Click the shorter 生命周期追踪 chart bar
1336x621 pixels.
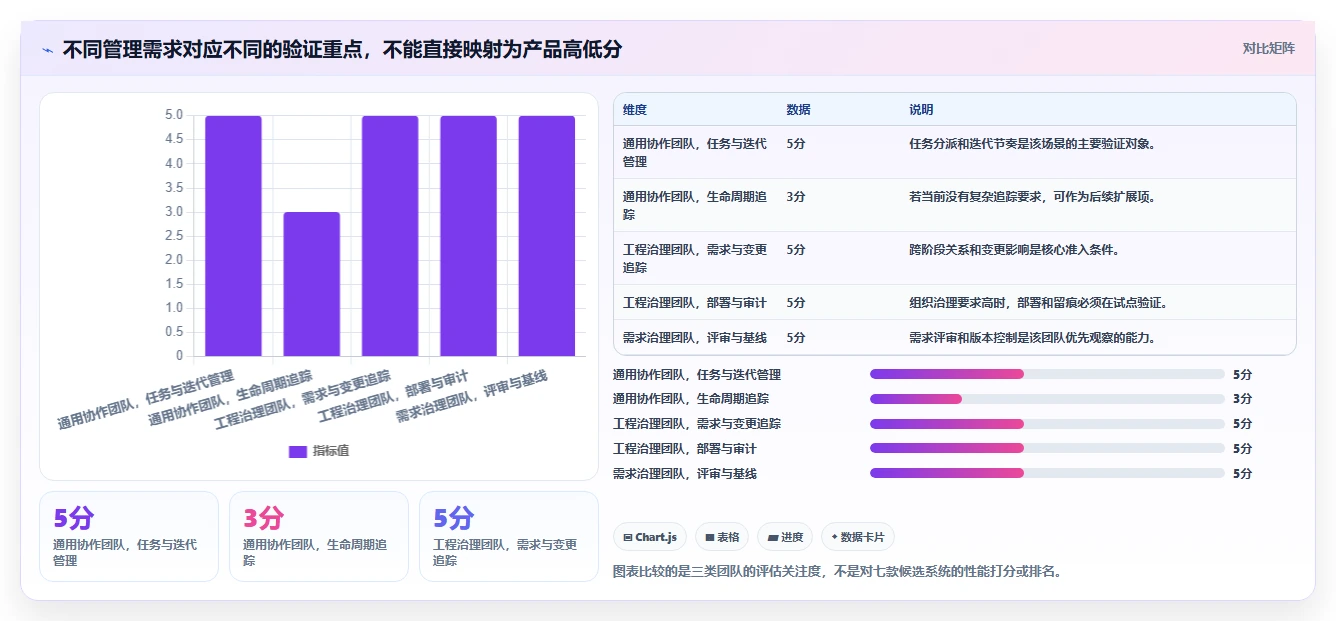click(312, 284)
